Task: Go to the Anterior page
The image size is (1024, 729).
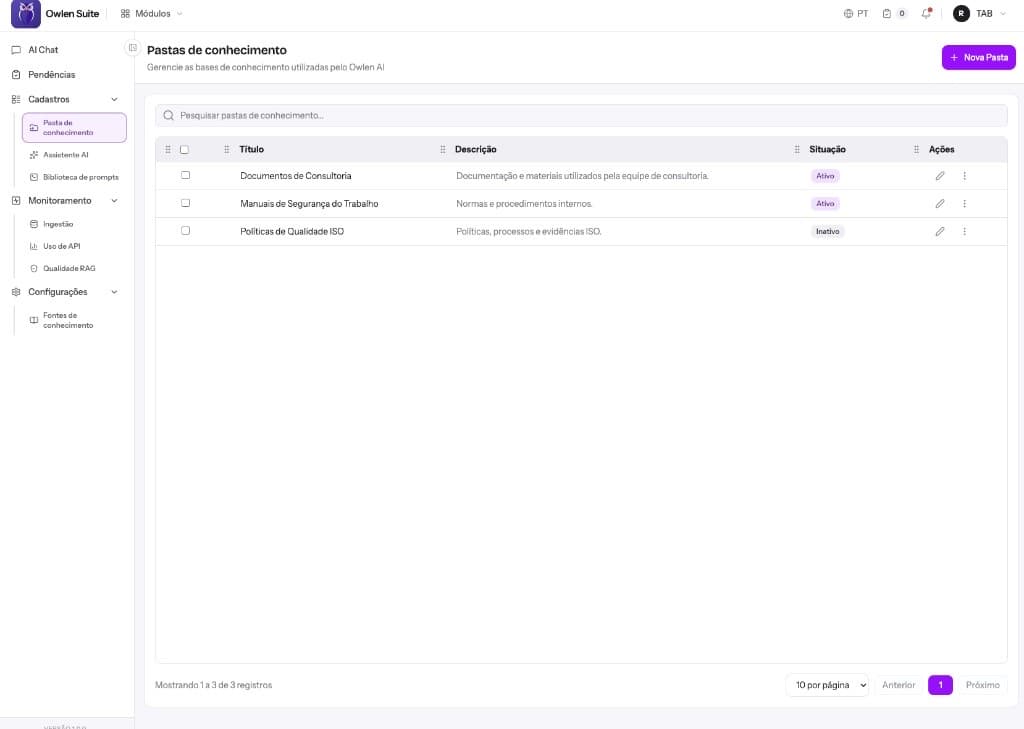Action: tap(899, 685)
